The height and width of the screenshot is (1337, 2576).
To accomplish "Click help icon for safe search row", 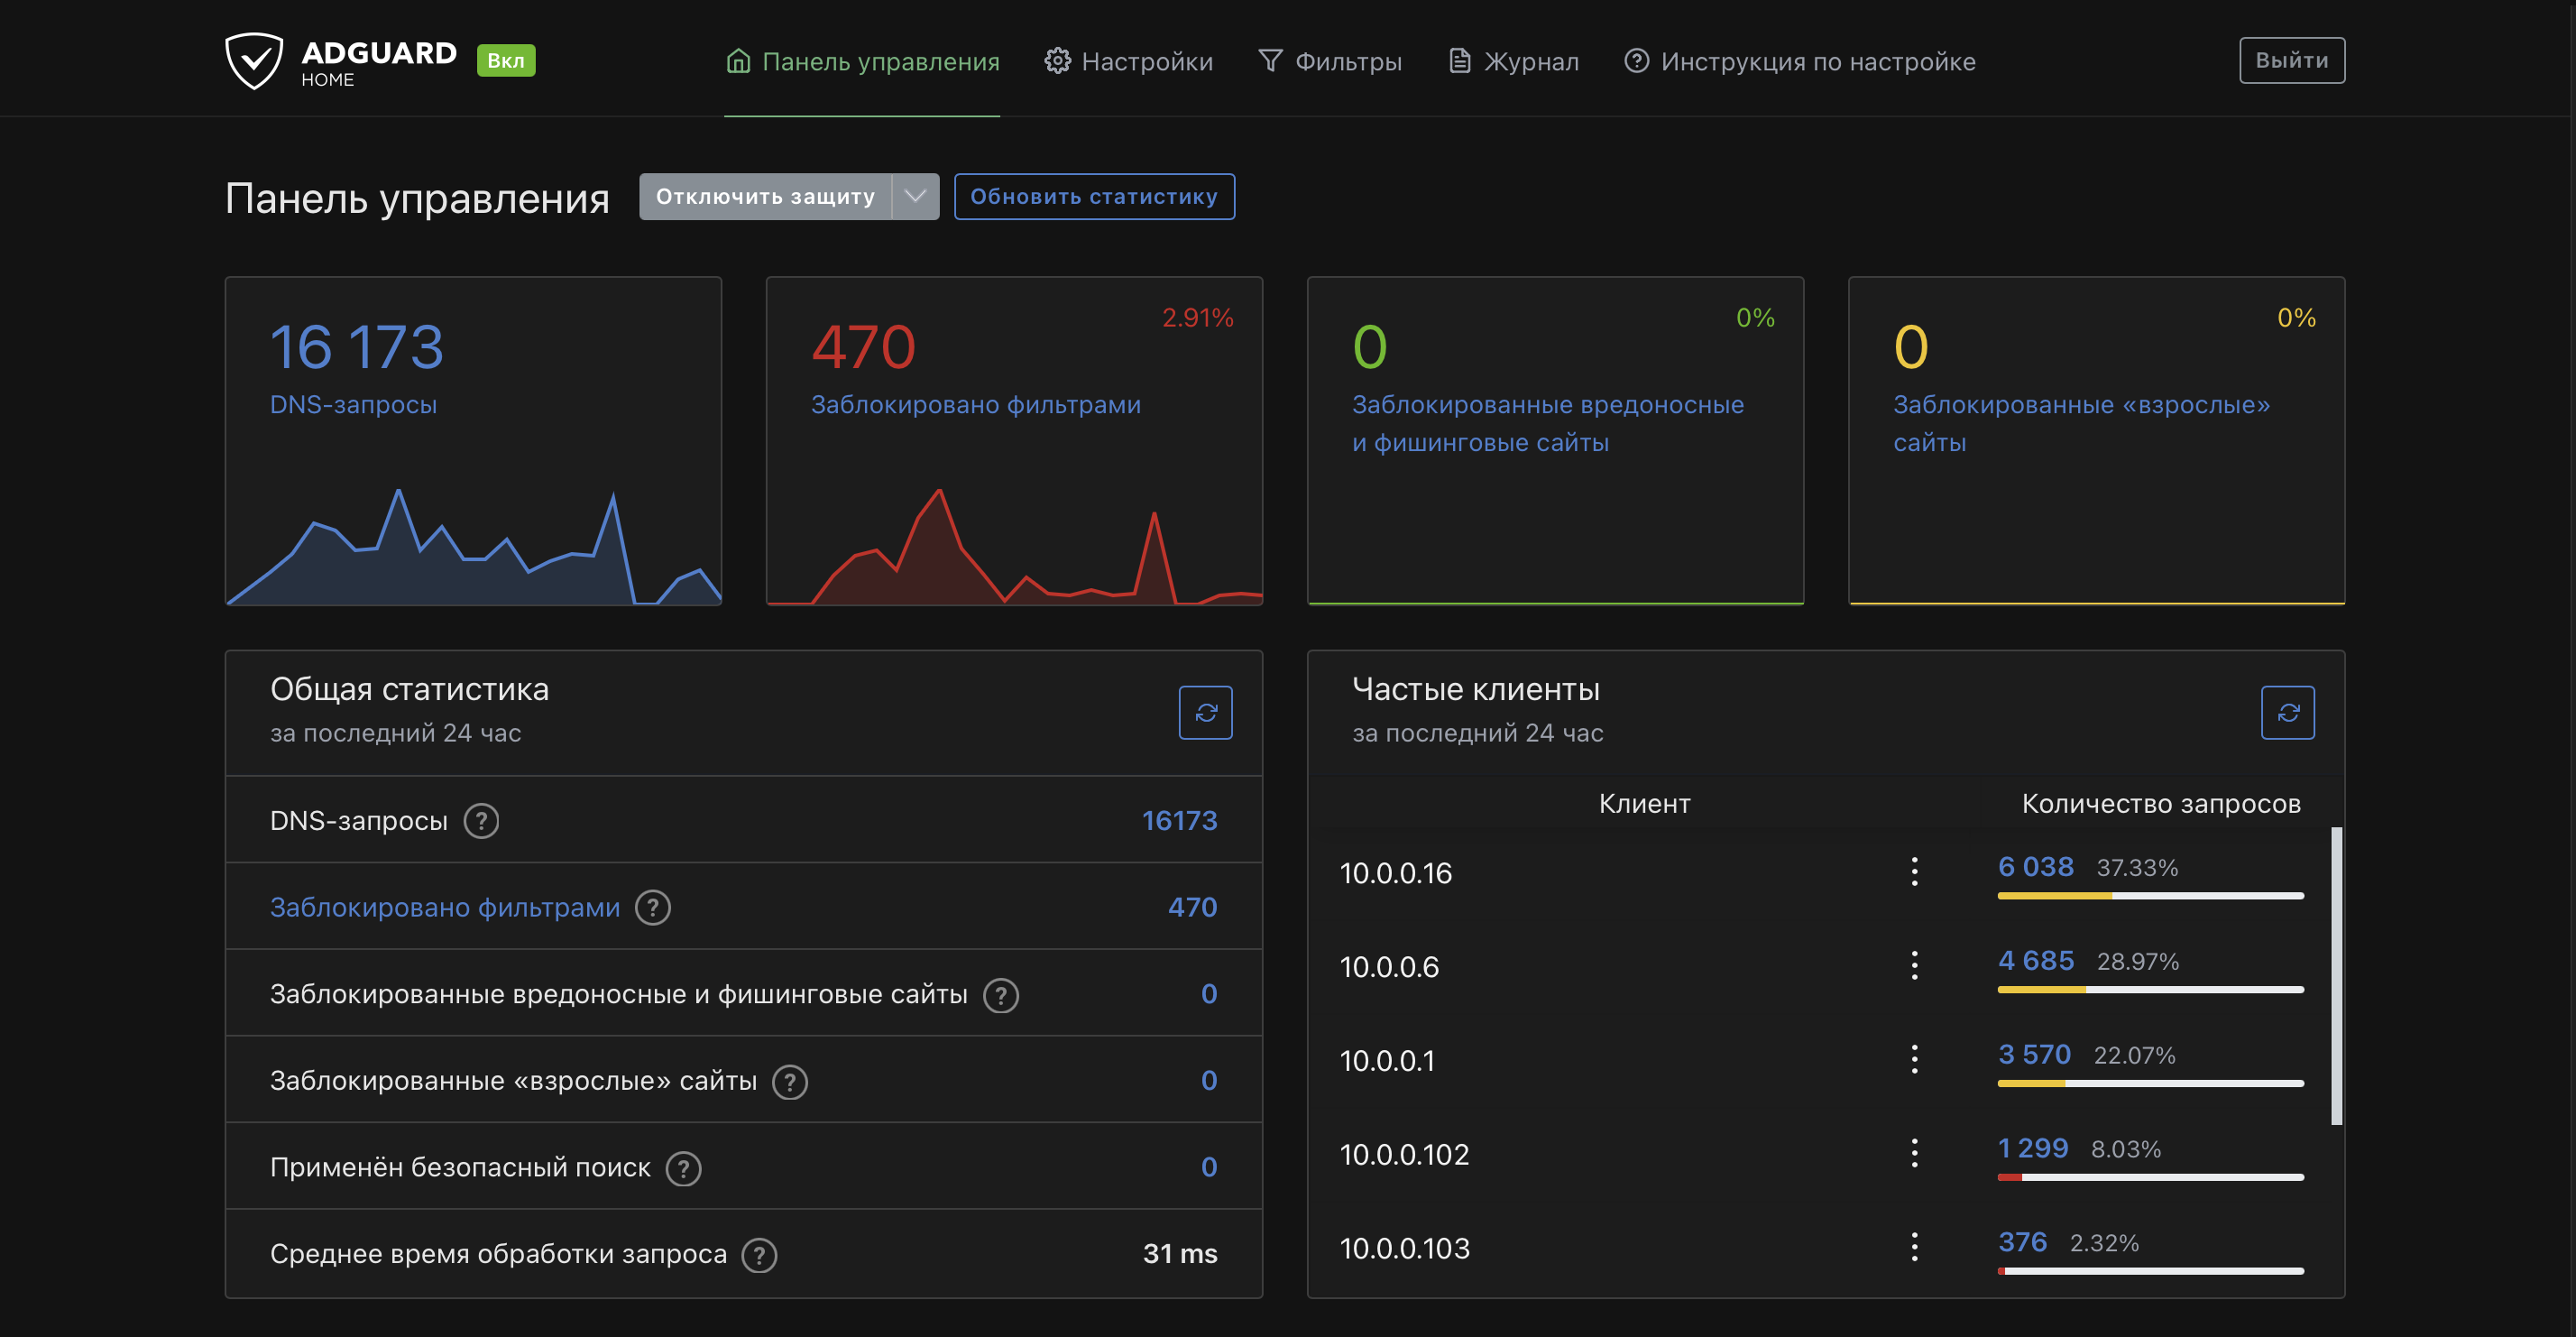I will [x=683, y=1168].
